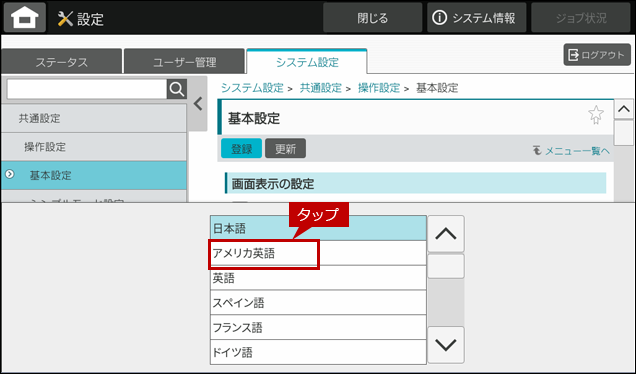636x374 pixels.
Task: Choose スペイン語 from the language list
Action: (x=318, y=303)
